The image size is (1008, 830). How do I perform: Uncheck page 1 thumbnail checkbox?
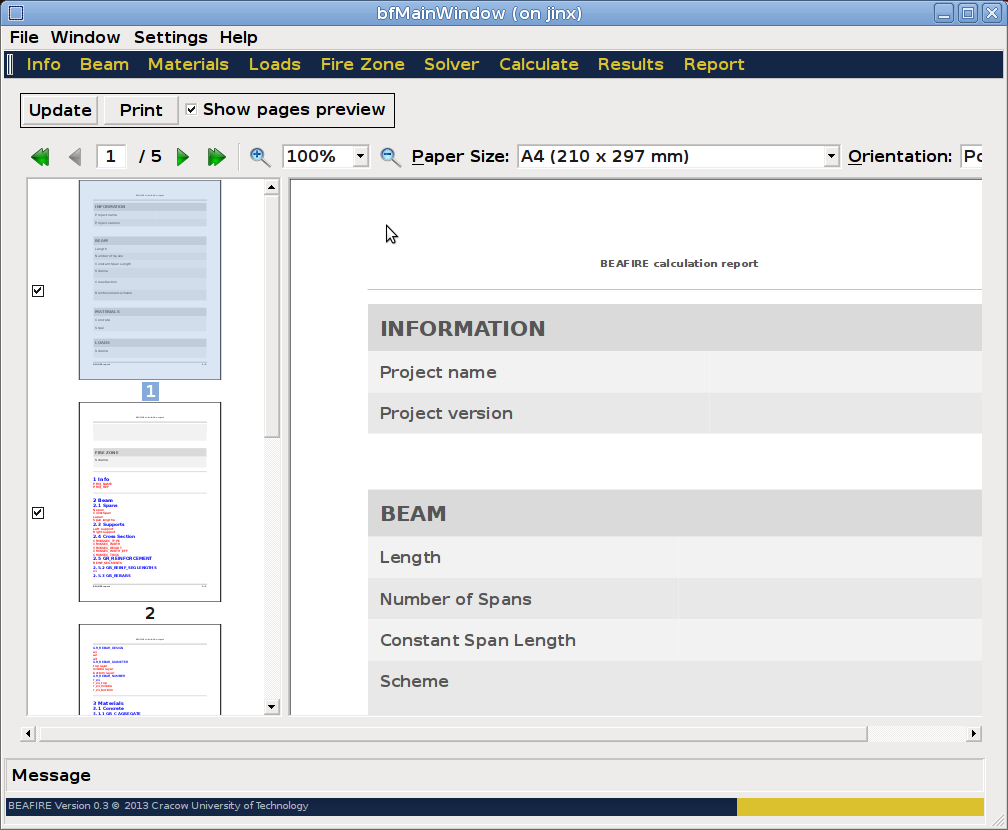[x=38, y=291]
